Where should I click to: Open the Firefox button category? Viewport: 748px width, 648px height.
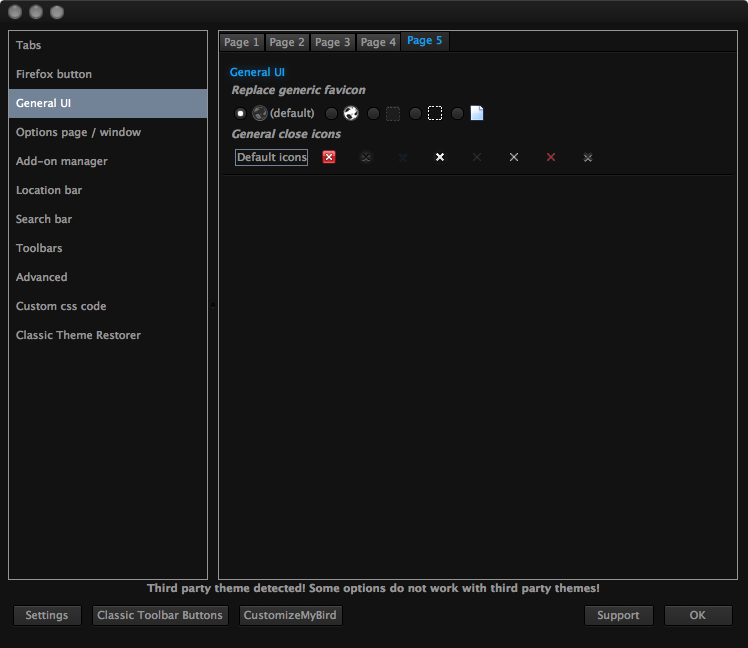pyautogui.click(x=108, y=74)
